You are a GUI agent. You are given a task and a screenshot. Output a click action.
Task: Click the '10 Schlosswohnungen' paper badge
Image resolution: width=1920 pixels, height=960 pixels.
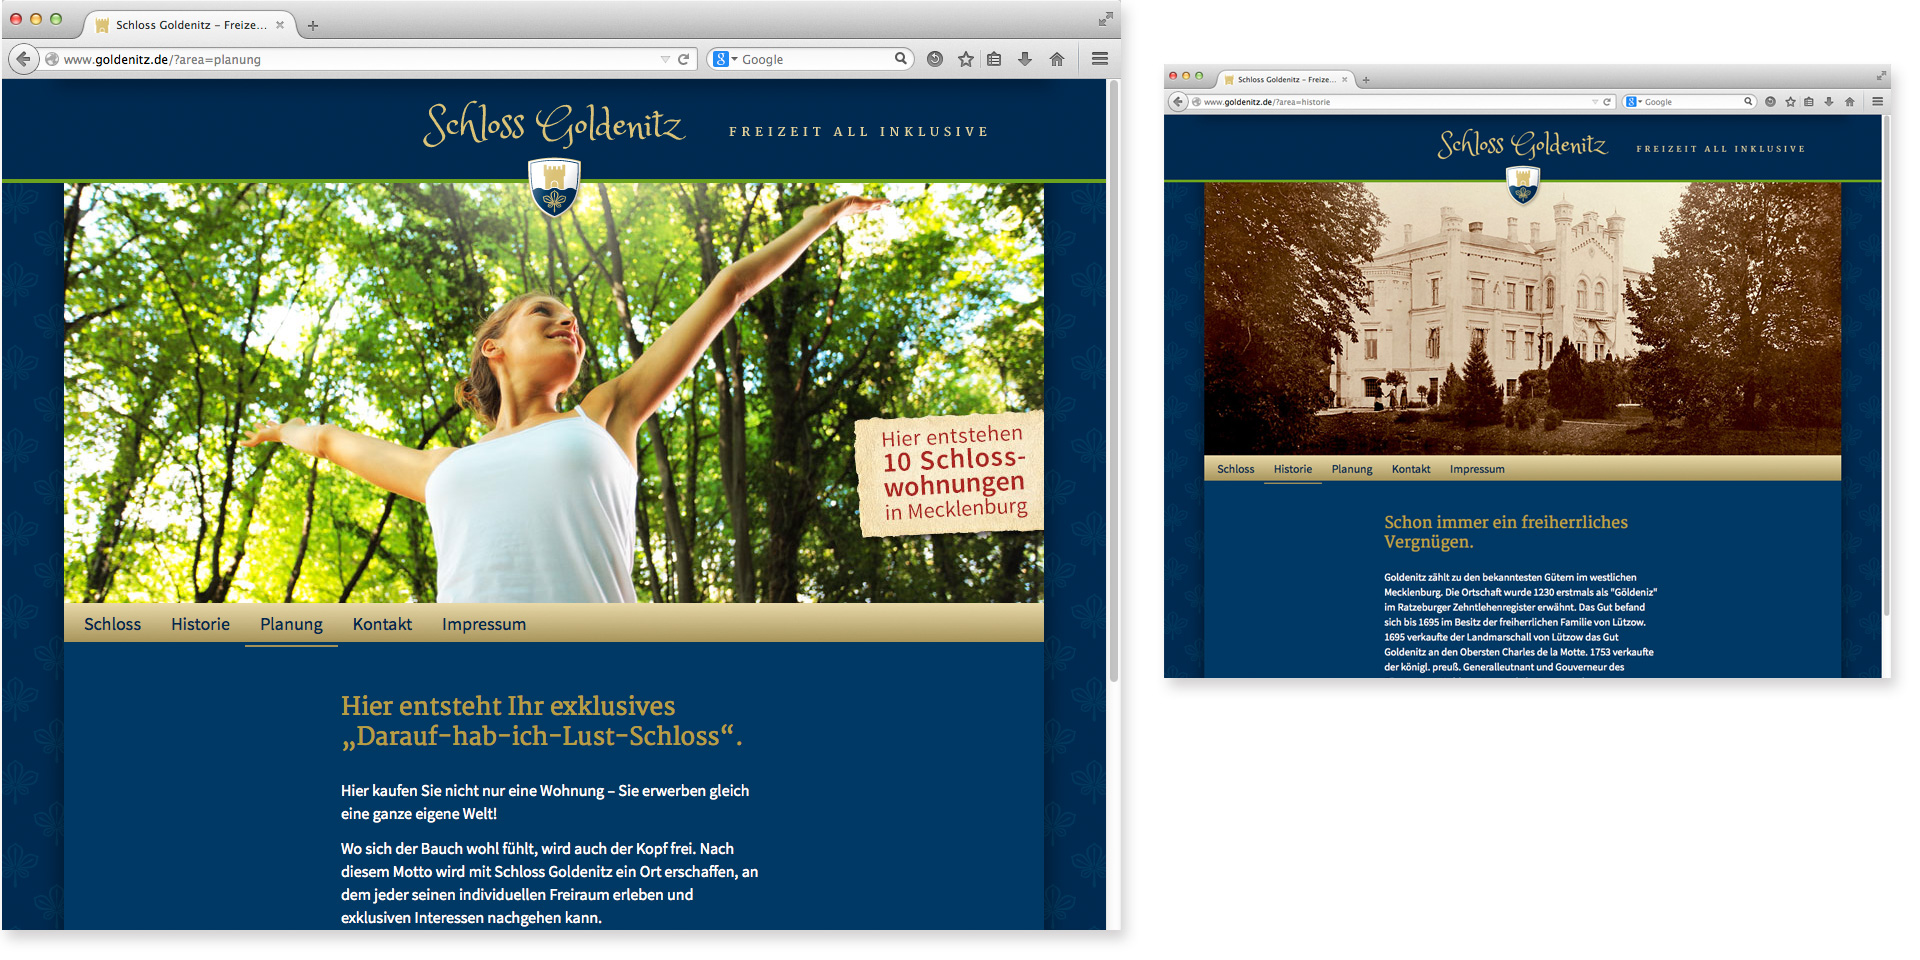point(952,474)
